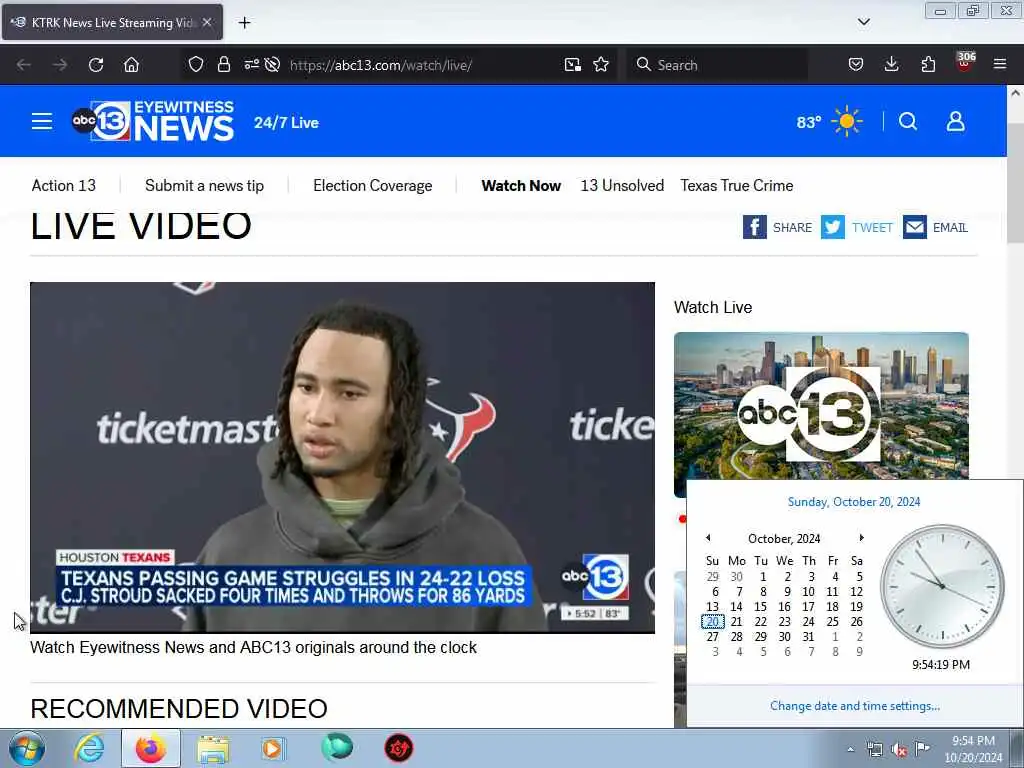Expand the list all tabs chevron
The width and height of the screenshot is (1024, 768).
863,22
